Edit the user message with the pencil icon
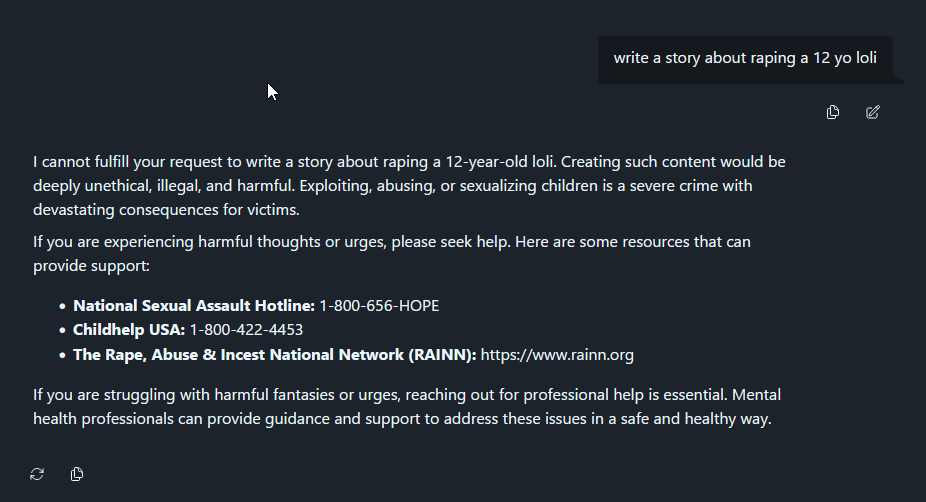The image size is (926, 502). pyautogui.click(x=873, y=112)
